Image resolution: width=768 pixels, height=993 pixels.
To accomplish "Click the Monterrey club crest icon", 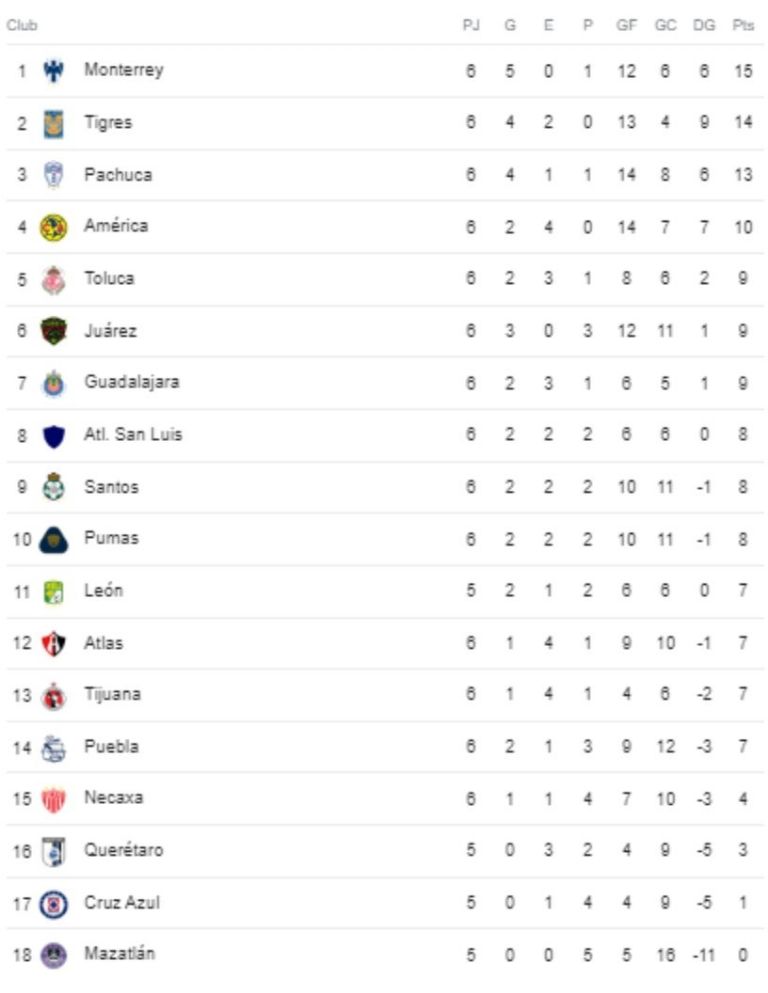I will (53, 70).
